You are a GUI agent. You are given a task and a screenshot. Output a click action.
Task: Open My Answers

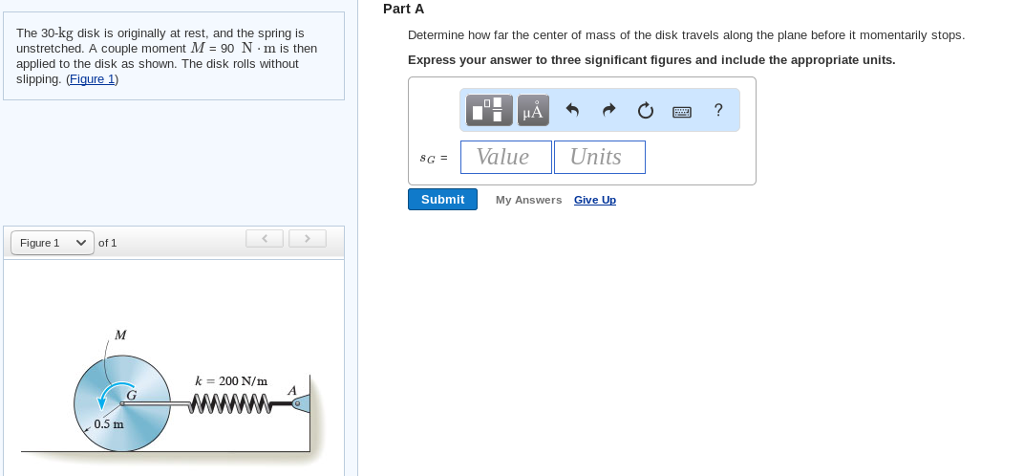coord(528,200)
